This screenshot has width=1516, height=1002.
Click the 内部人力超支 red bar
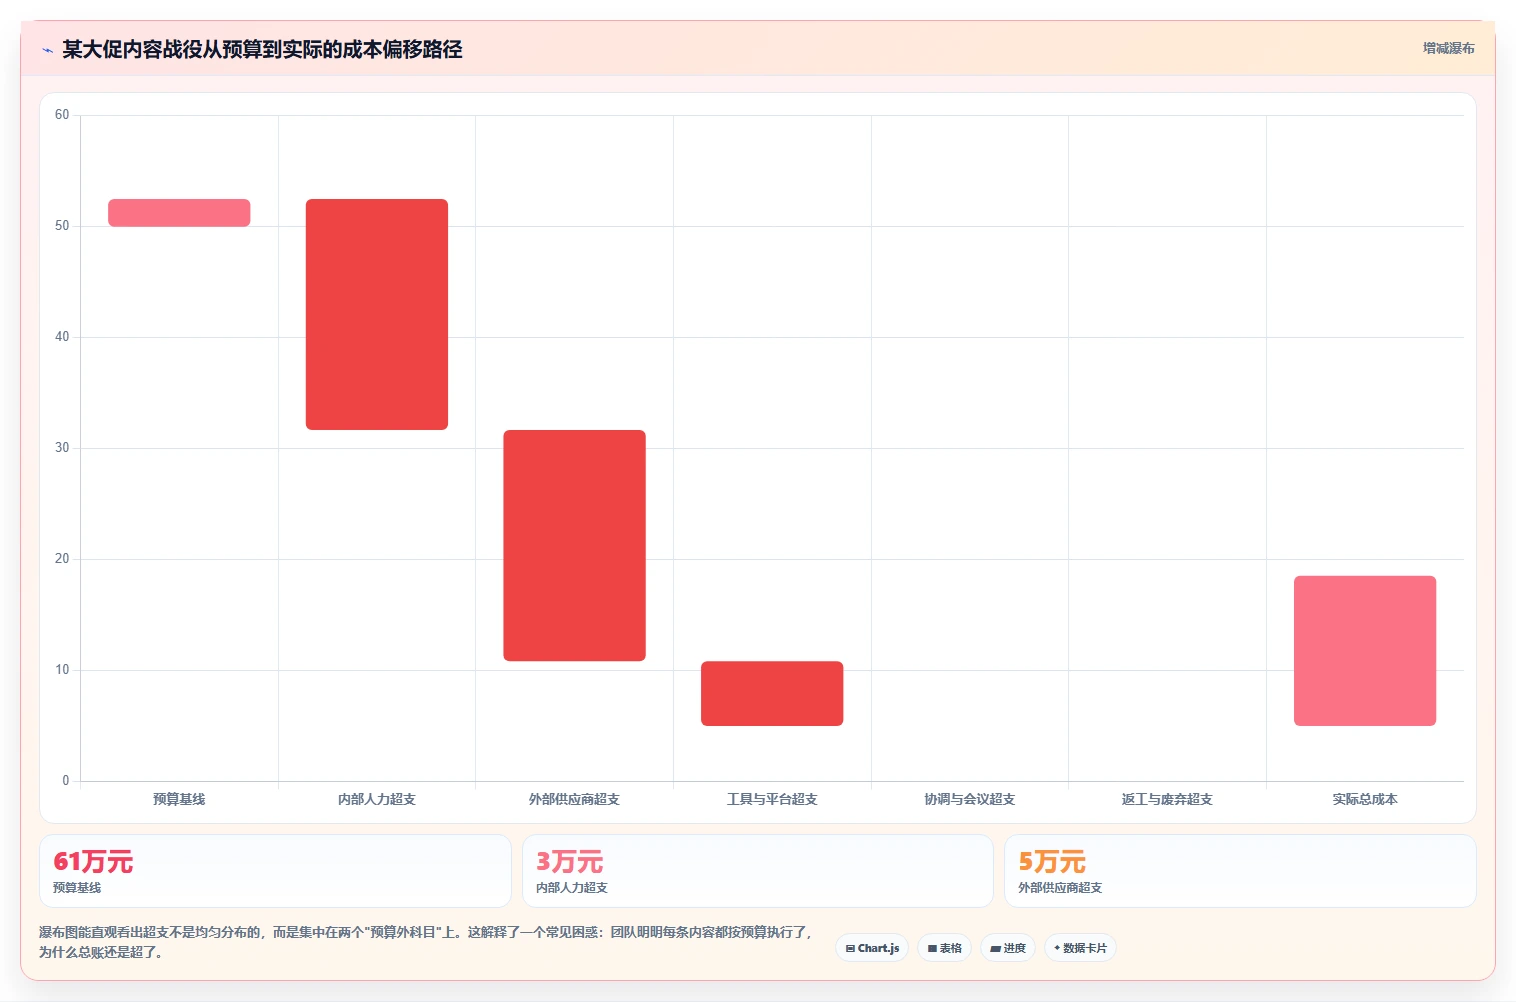coord(377,314)
